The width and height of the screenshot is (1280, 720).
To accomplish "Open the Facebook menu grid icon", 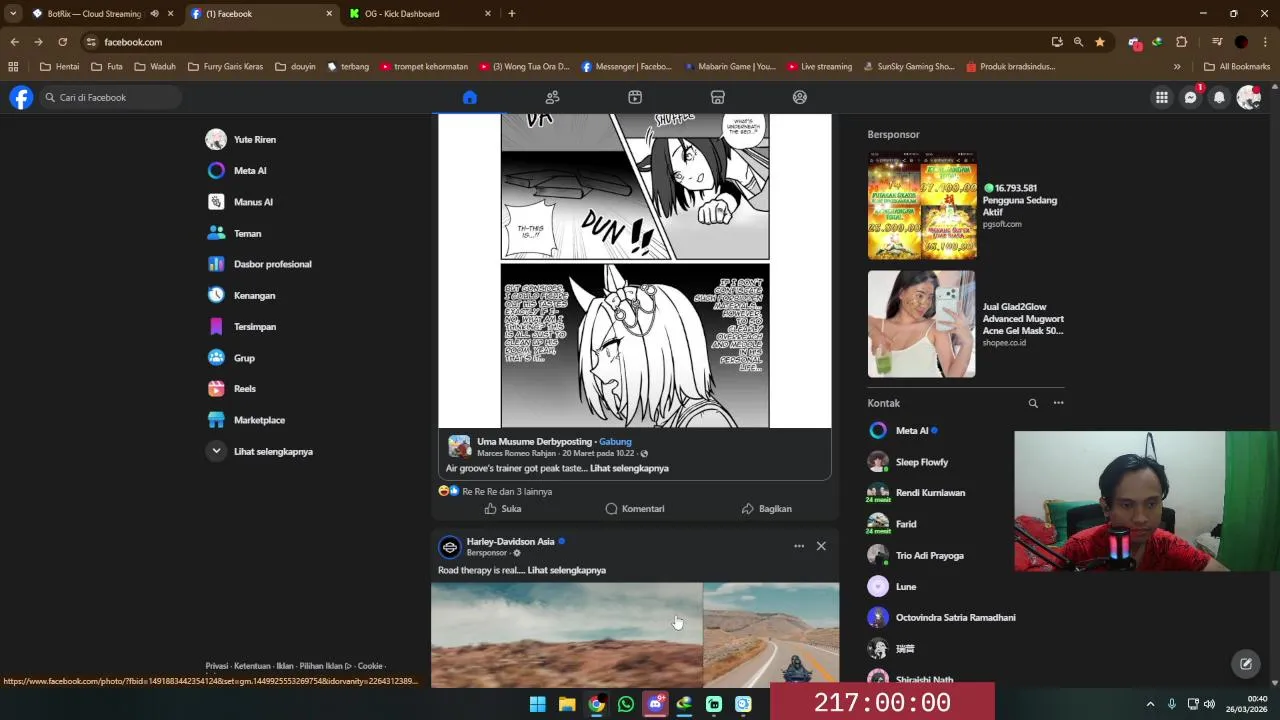I will 1161,97.
